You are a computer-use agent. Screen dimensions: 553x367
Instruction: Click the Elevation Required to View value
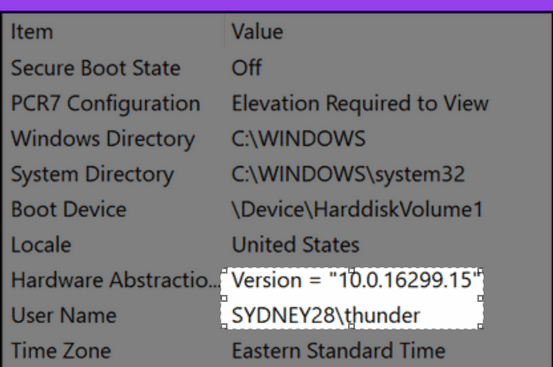coord(360,103)
